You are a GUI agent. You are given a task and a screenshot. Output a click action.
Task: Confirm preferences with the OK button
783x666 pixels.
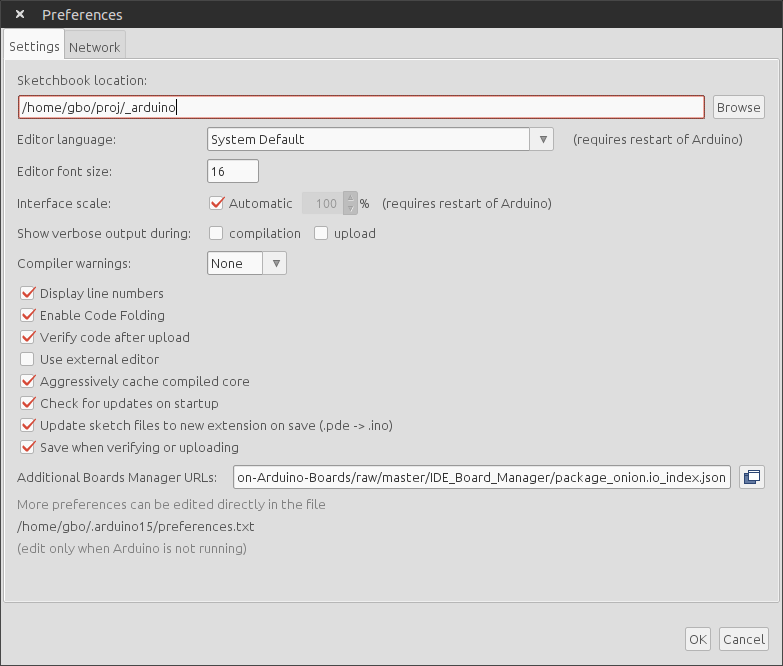698,639
